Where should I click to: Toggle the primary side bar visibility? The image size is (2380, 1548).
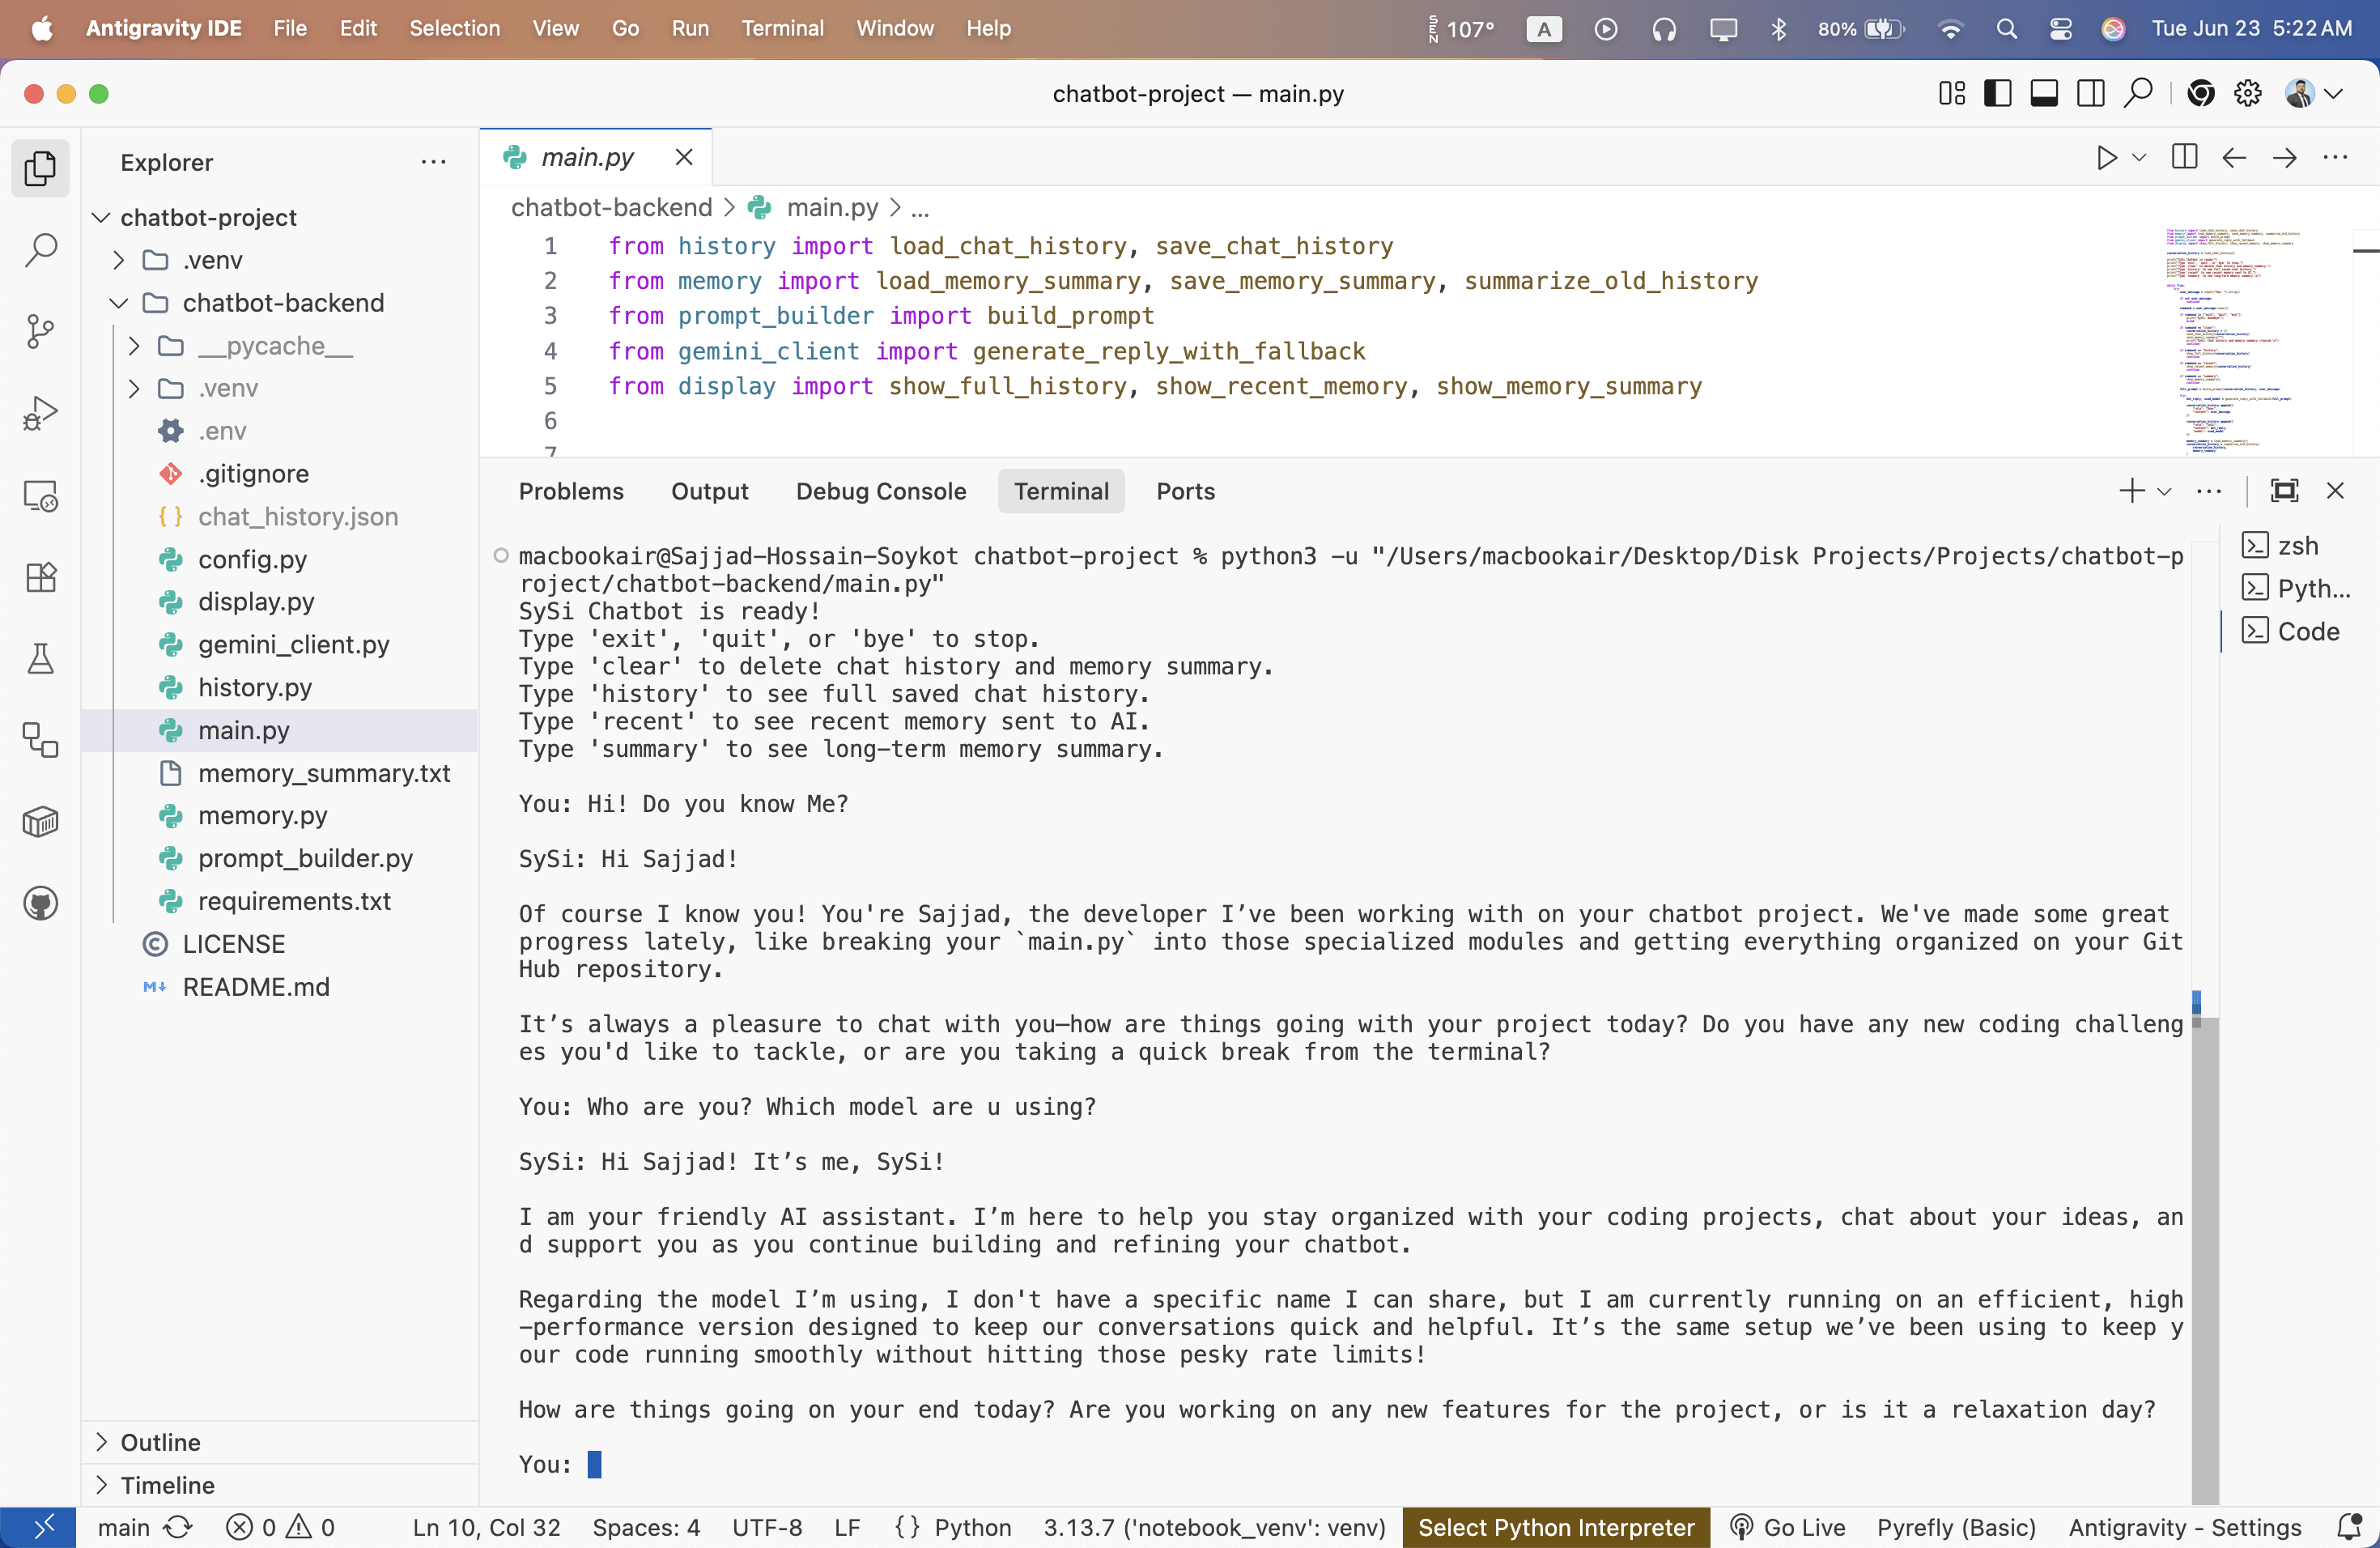coord(1998,94)
